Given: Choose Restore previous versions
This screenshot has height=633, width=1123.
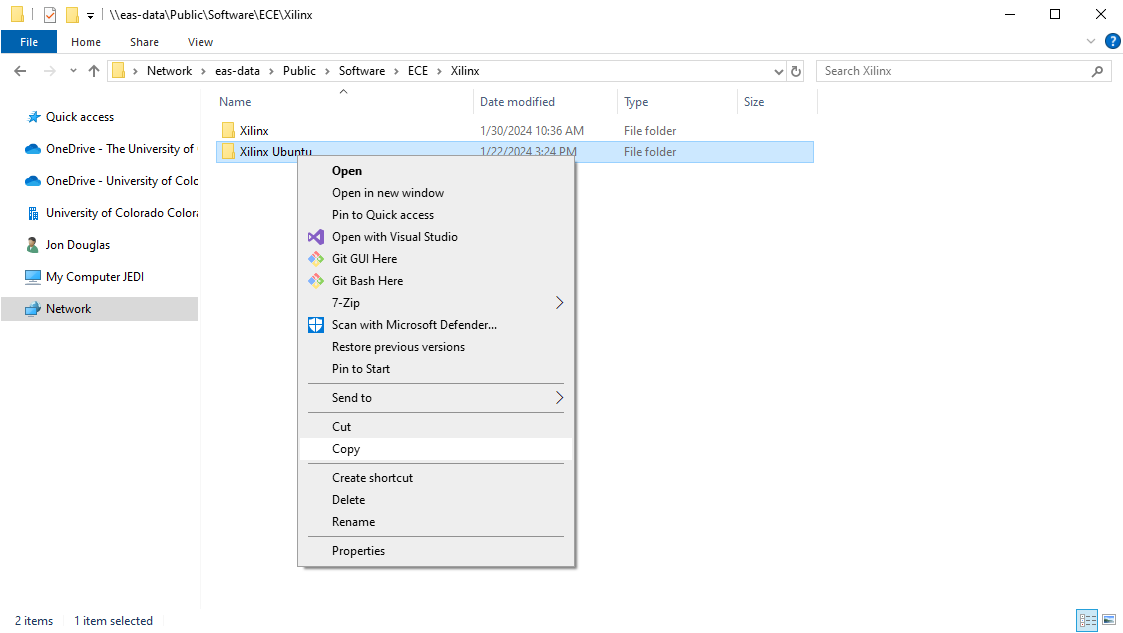Looking at the screenshot, I should tap(436, 347).
